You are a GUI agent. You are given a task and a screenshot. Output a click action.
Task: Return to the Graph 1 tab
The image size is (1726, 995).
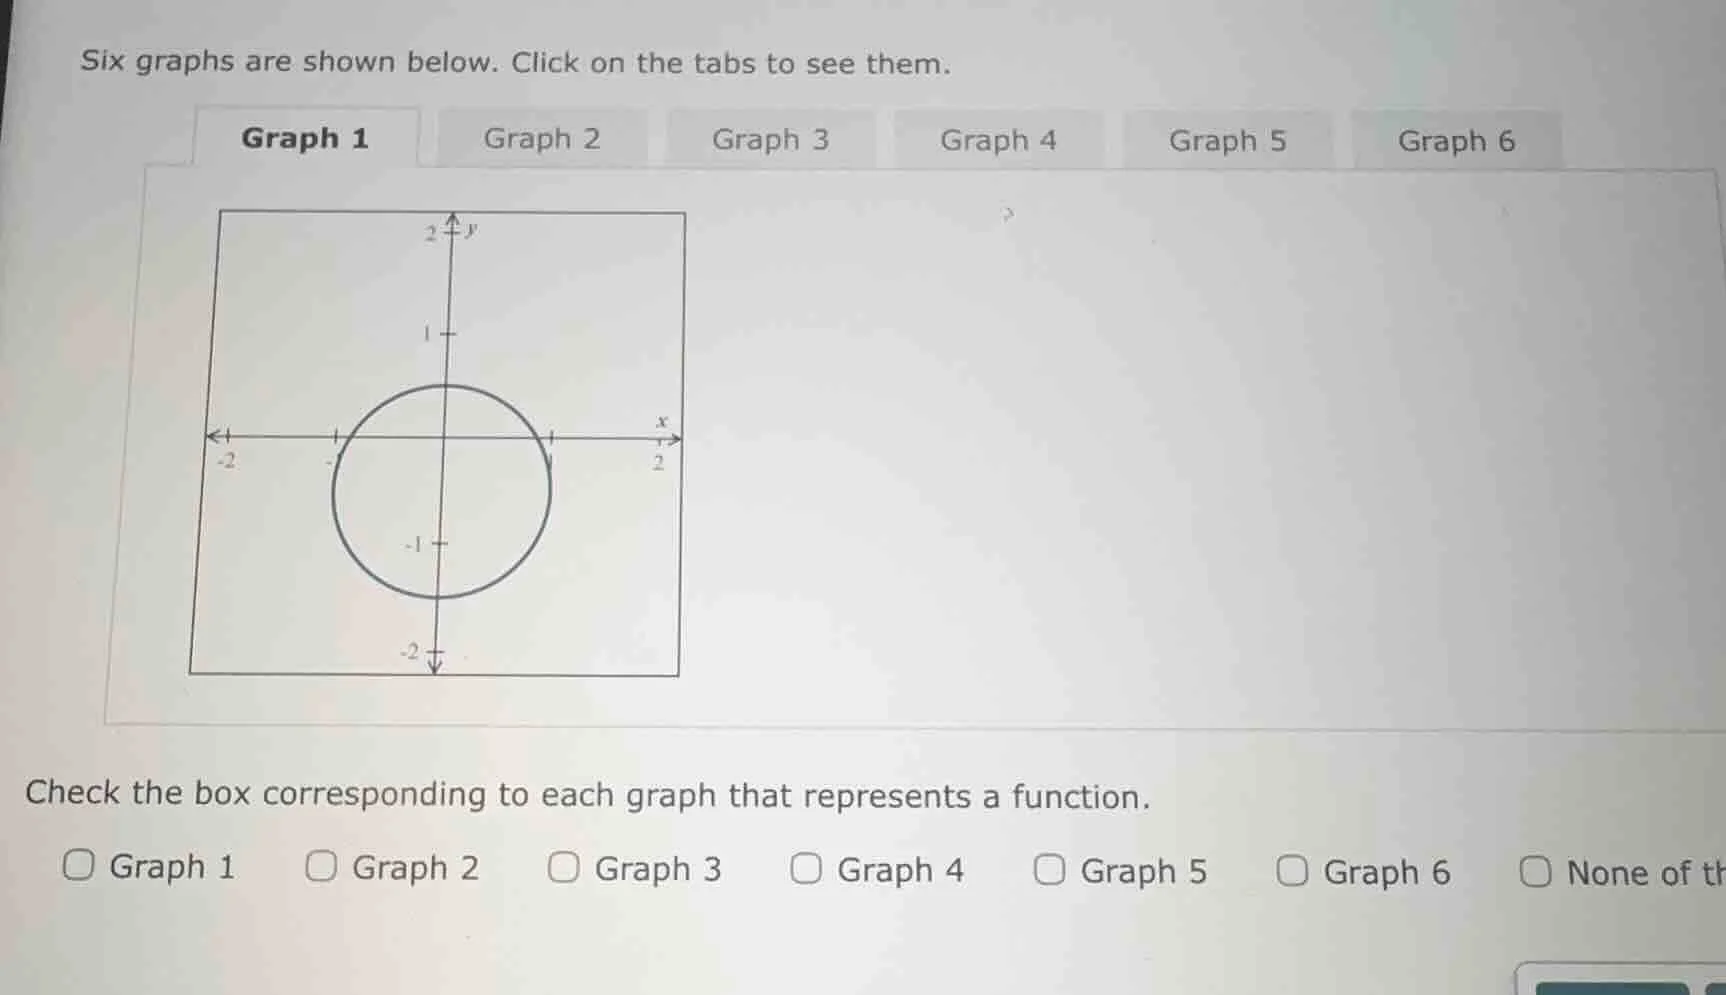point(306,139)
